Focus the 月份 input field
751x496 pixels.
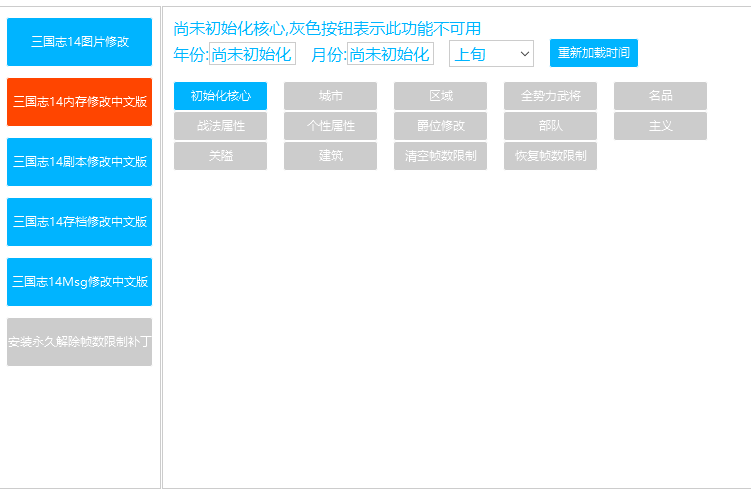click(x=390, y=54)
